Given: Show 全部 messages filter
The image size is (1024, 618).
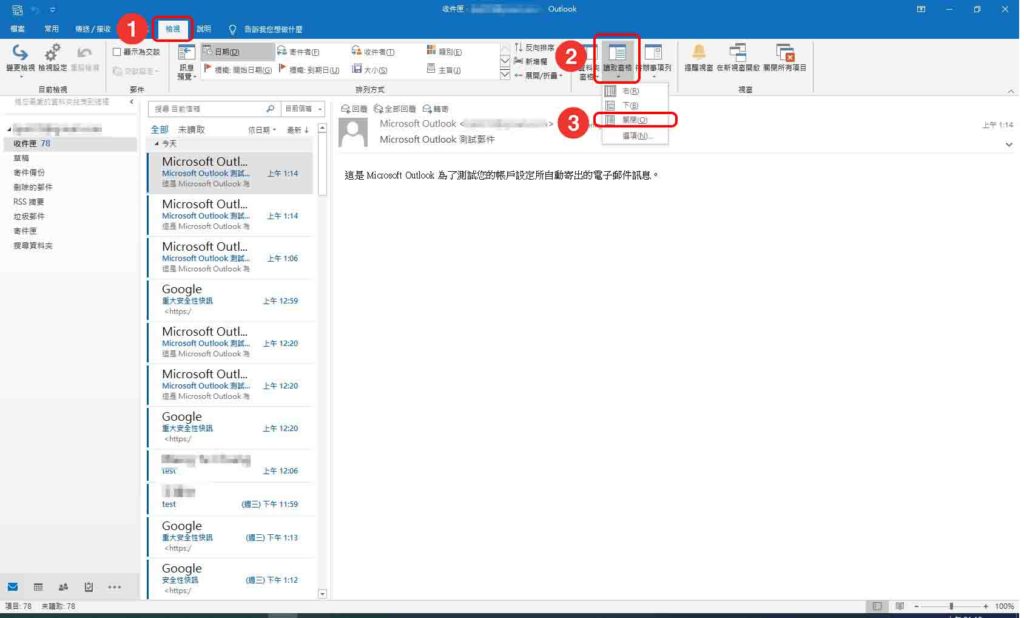Looking at the screenshot, I should [159, 129].
